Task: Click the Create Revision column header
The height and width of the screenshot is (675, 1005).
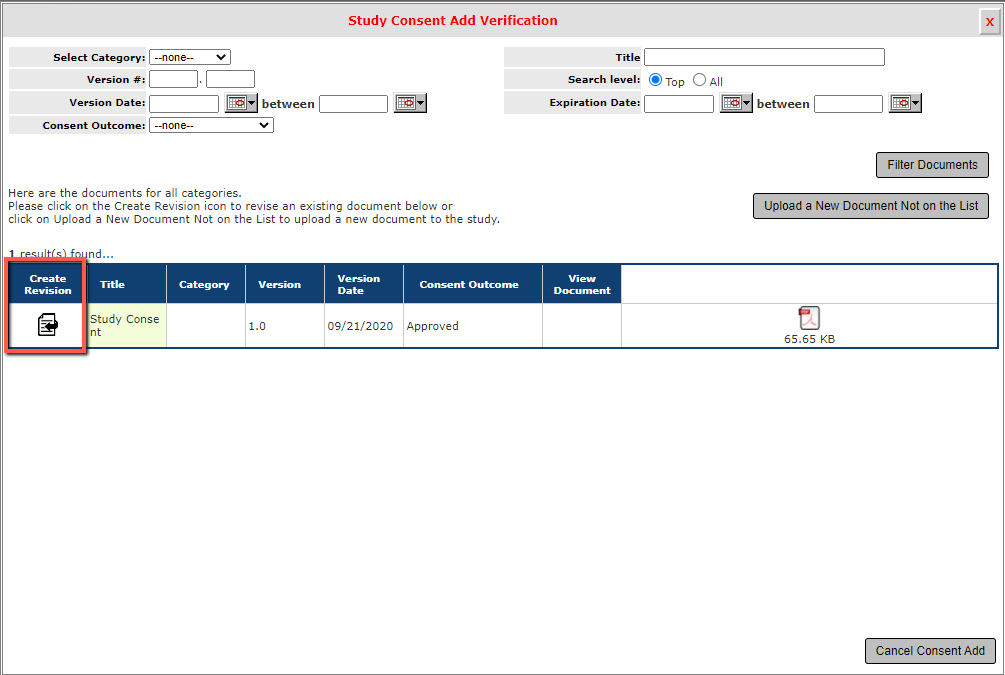Action: pyautogui.click(x=47, y=284)
